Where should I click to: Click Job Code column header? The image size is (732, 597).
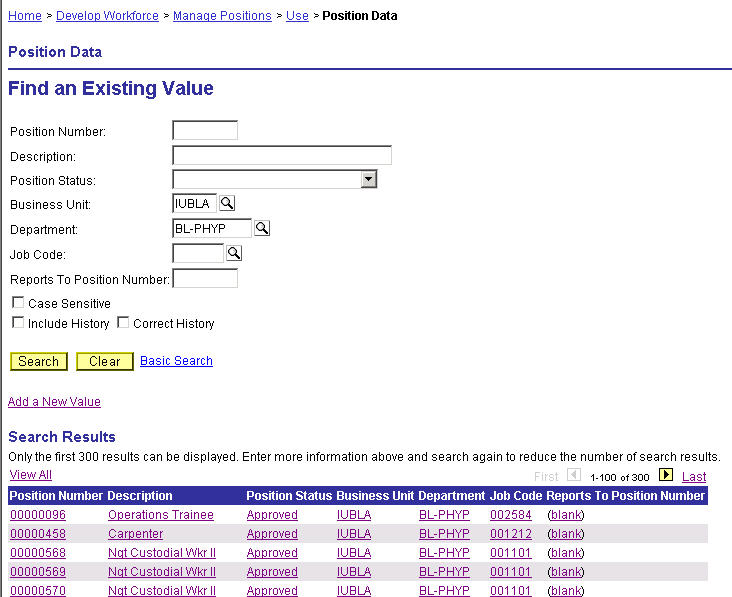pyautogui.click(x=516, y=496)
